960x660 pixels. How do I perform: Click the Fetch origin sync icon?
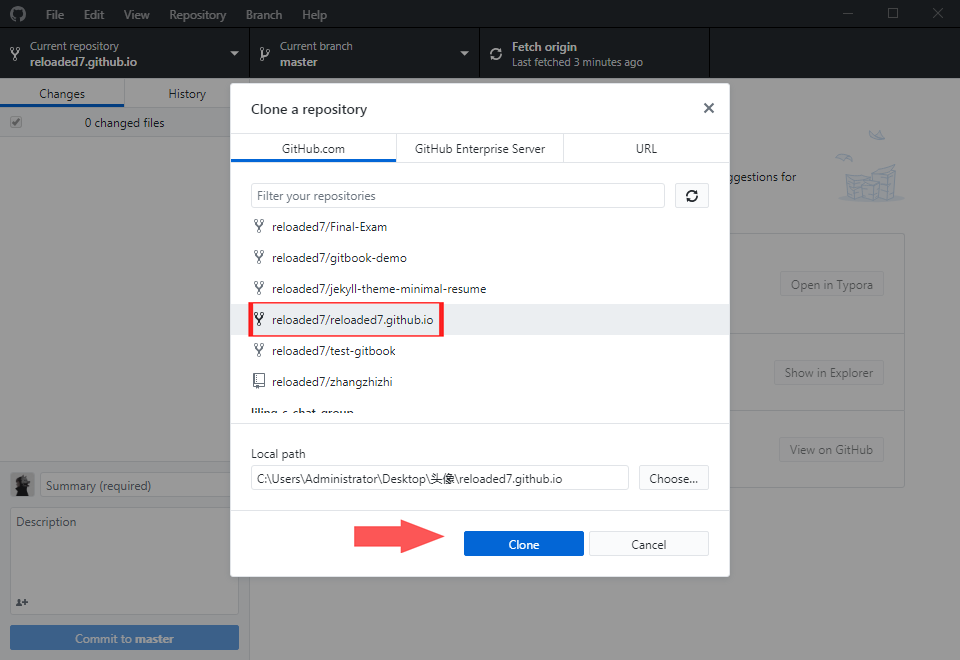tap(496, 54)
